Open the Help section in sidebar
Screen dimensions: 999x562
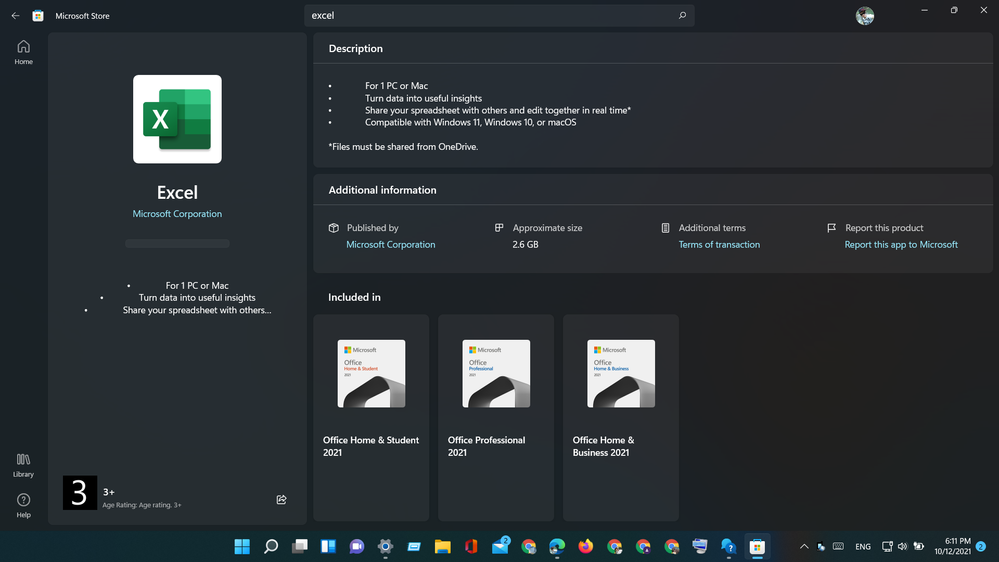[x=24, y=505]
